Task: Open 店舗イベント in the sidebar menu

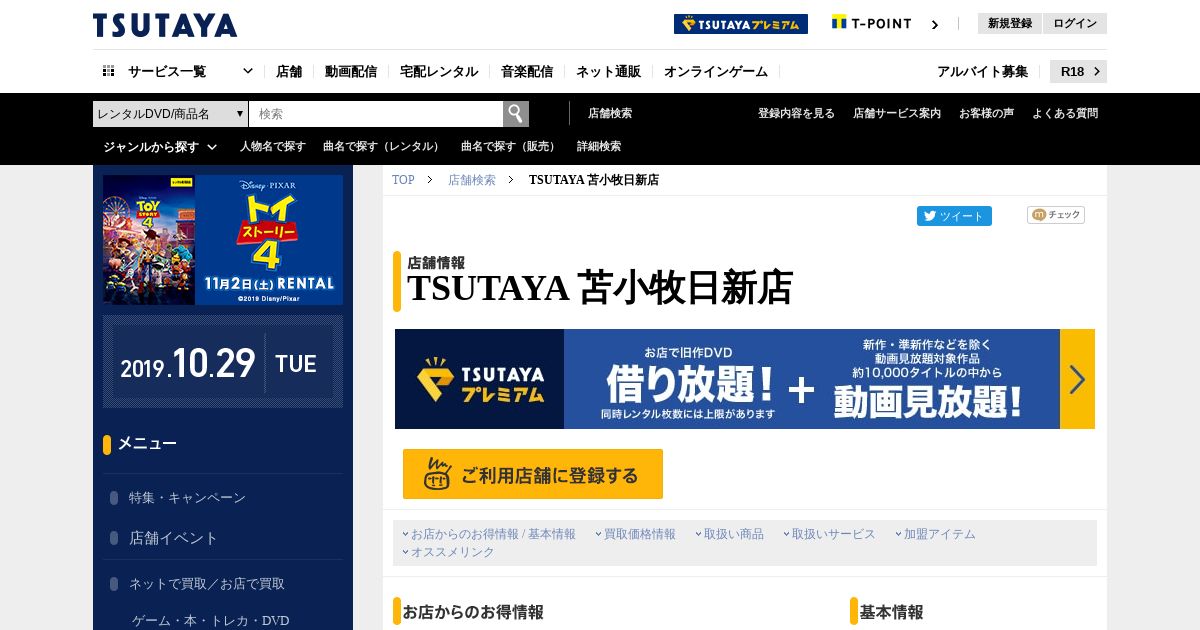Action: pyautogui.click(x=173, y=538)
